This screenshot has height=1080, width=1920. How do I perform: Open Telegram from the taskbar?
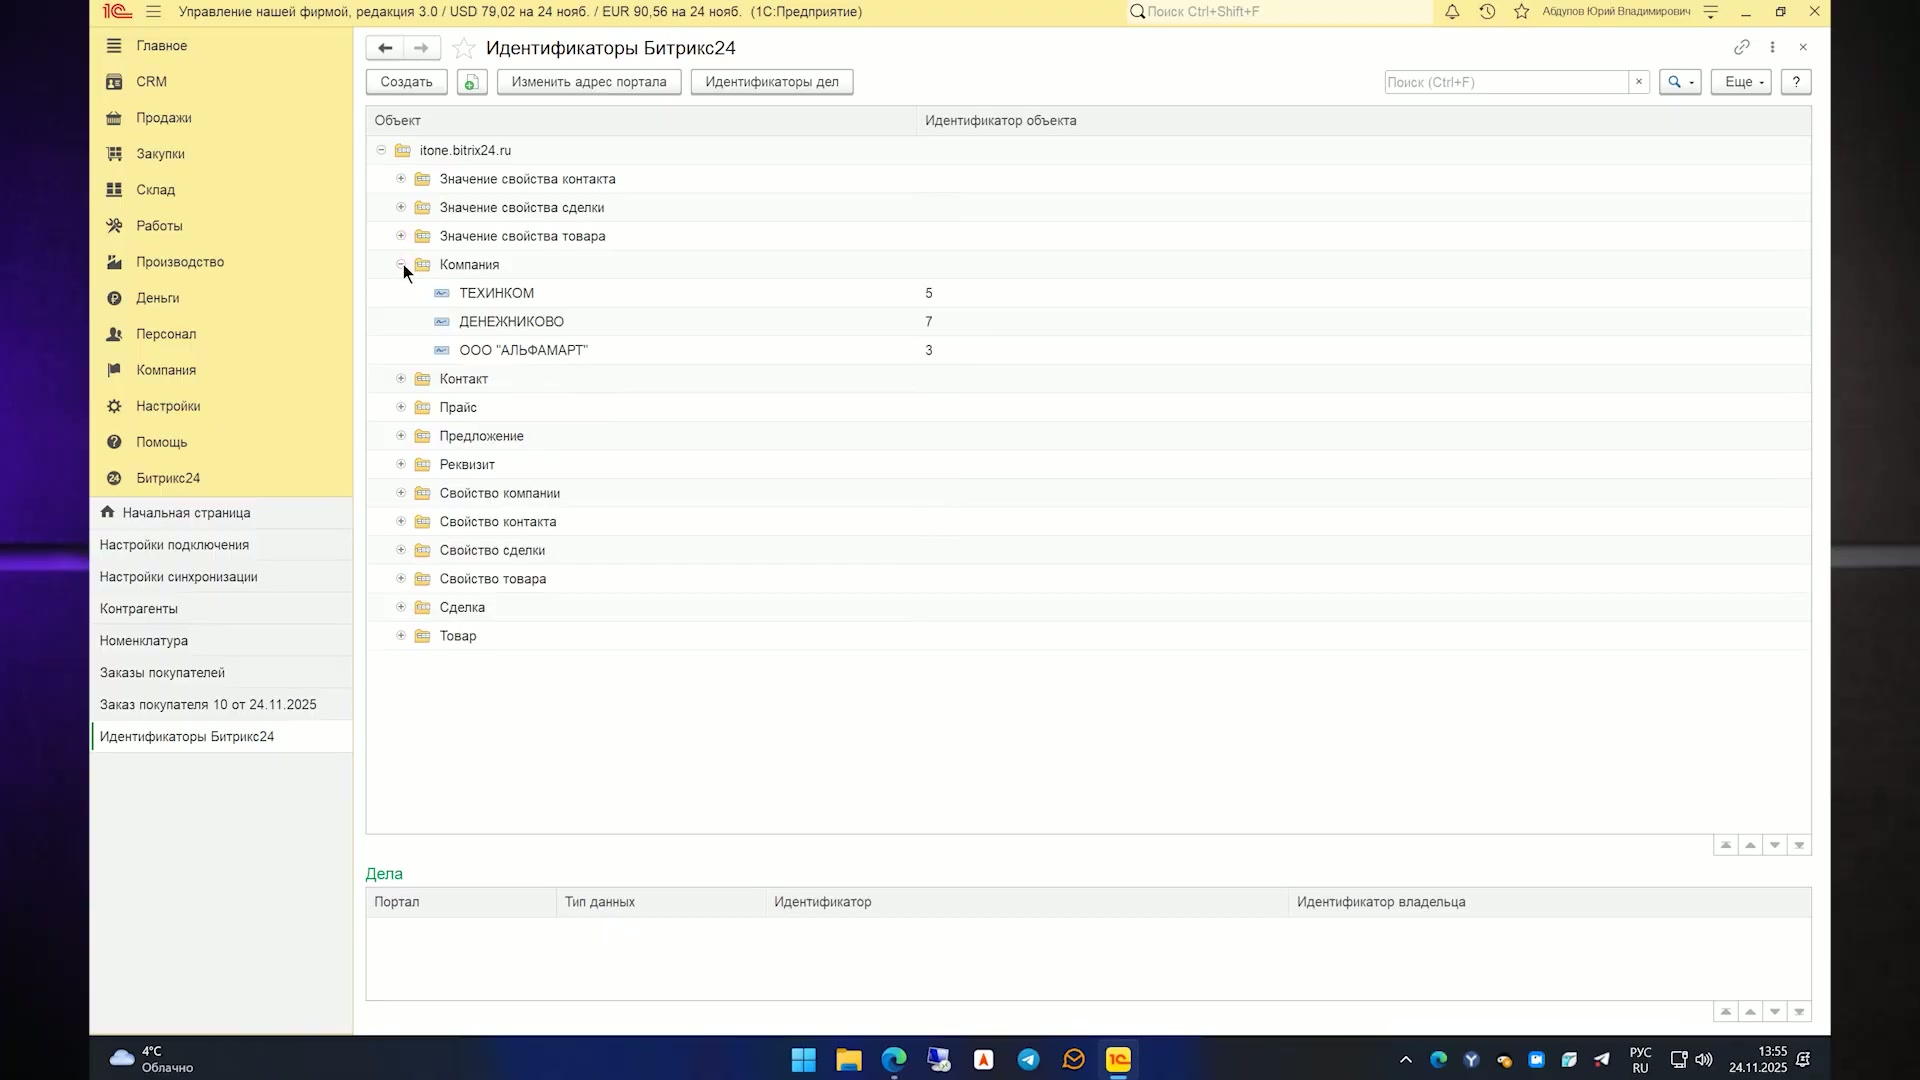(1028, 1059)
